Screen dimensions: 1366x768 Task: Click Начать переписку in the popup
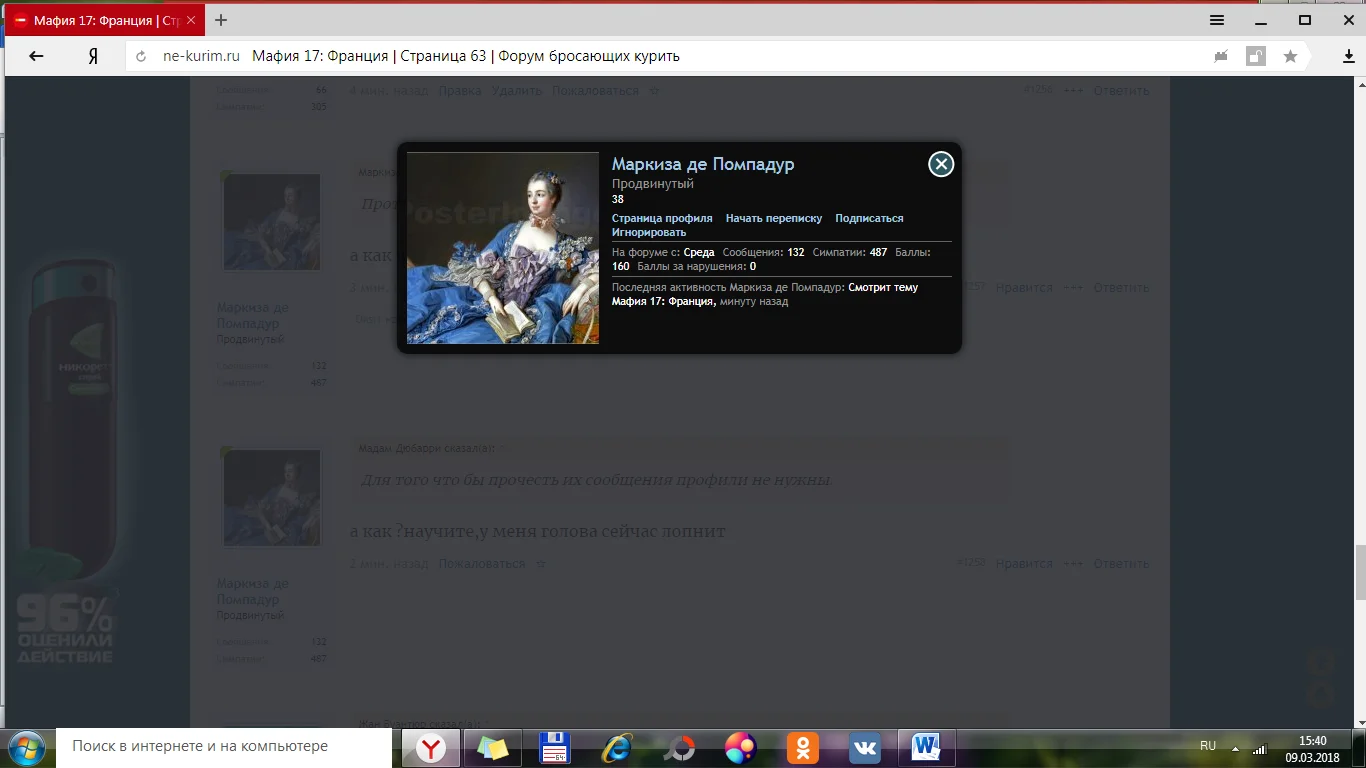(x=774, y=218)
